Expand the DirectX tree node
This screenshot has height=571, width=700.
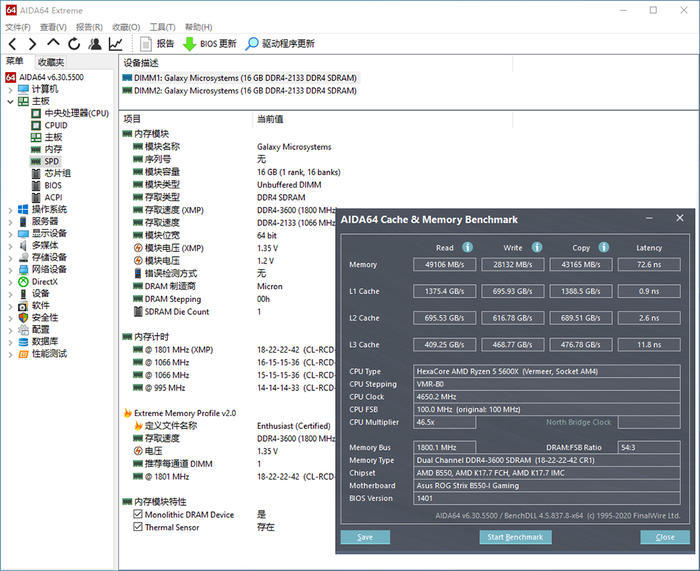pyautogui.click(x=10, y=282)
